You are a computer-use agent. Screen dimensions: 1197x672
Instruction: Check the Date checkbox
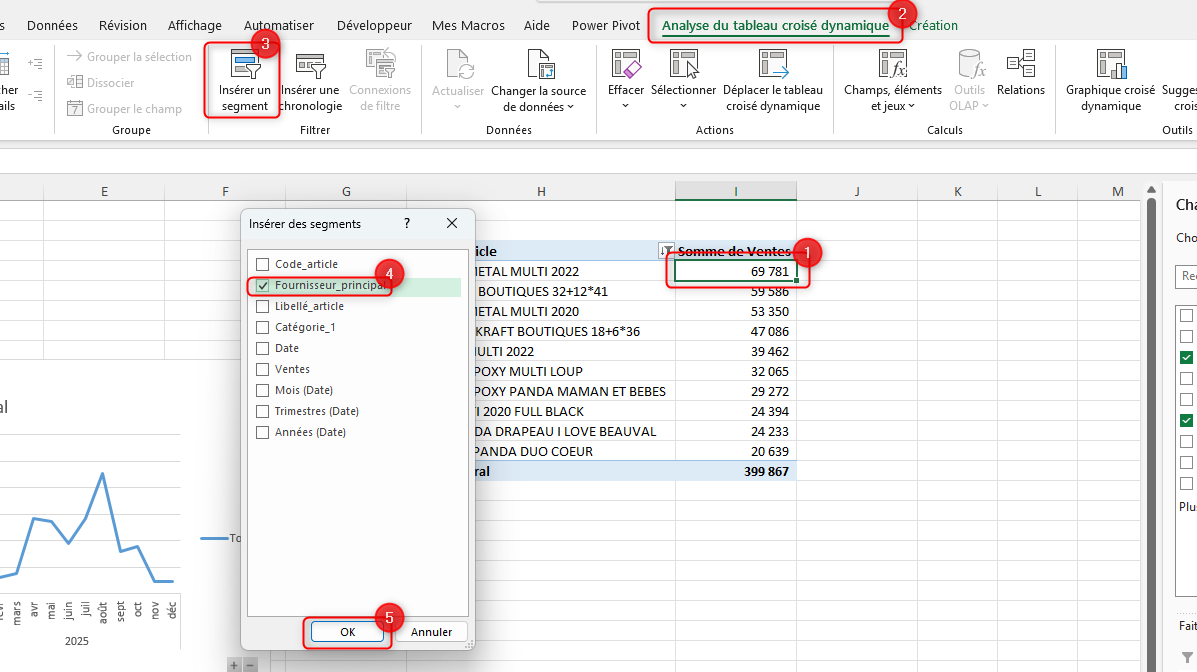click(263, 348)
